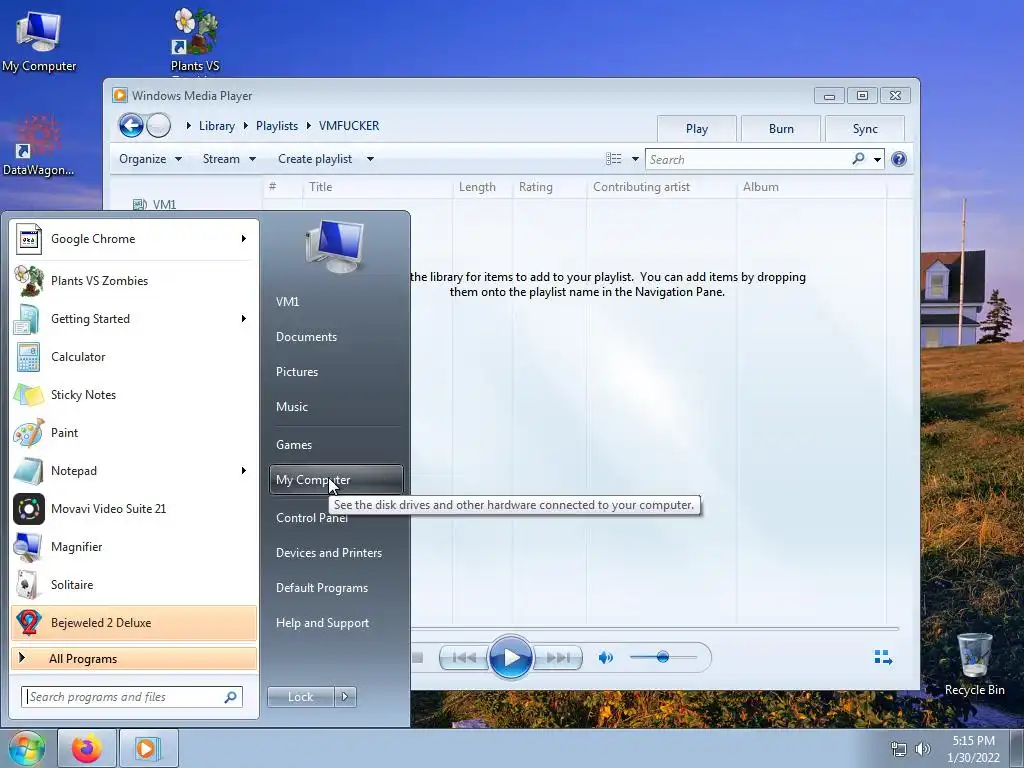Screen dimensions: 1024x768
Task: Sort by Contributing artist column header
Action: click(x=661, y=187)
